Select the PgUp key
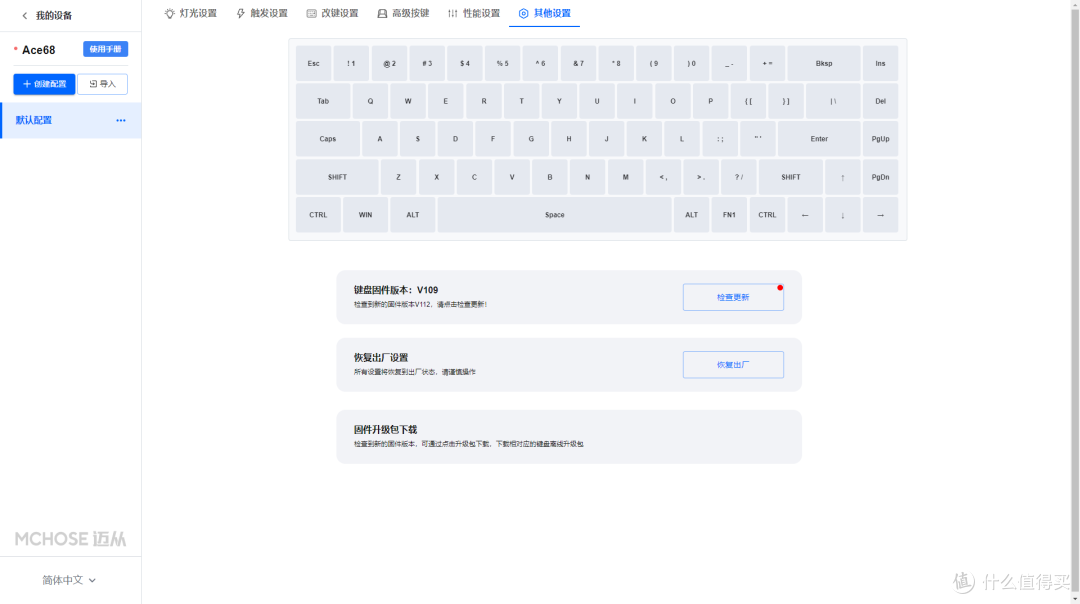1080x604 pixels. pyautogui.click(x=880, y=139)
